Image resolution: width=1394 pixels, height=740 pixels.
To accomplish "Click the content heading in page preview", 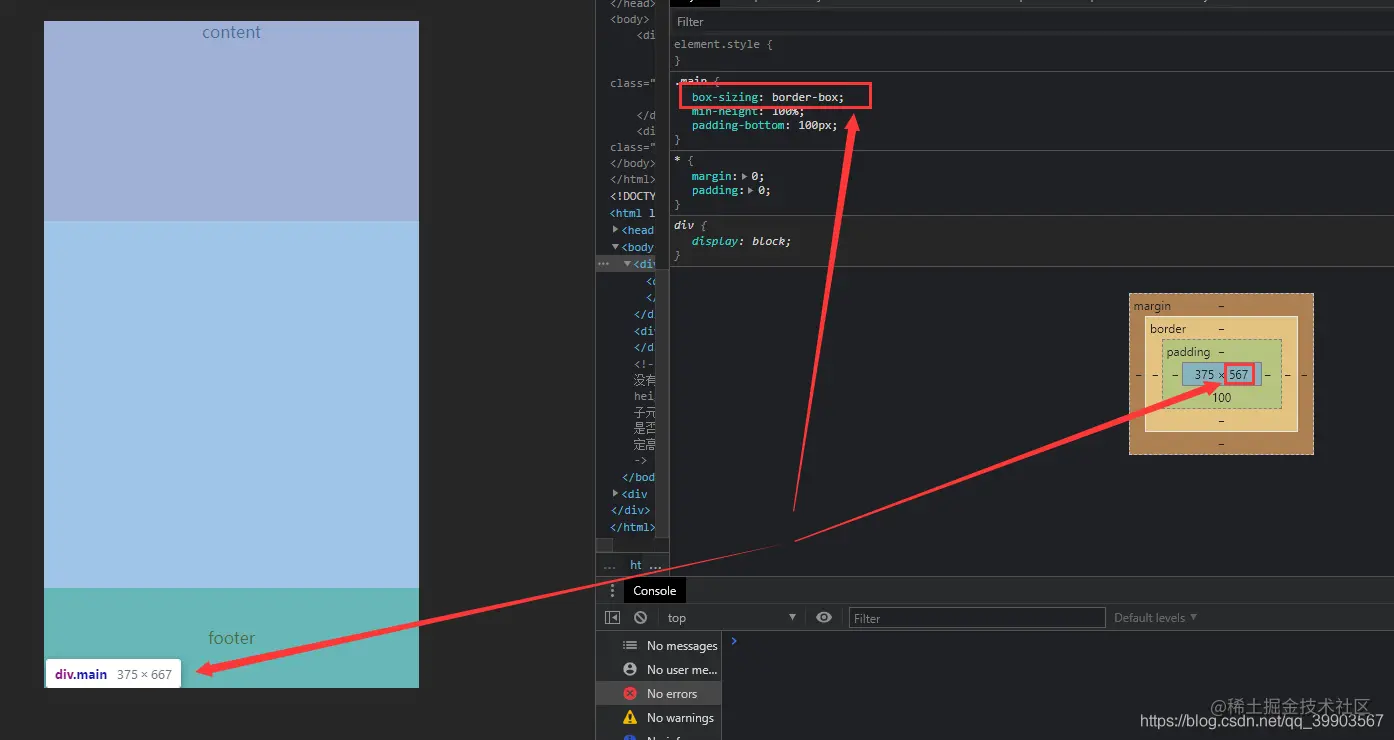I will [231, 32].
